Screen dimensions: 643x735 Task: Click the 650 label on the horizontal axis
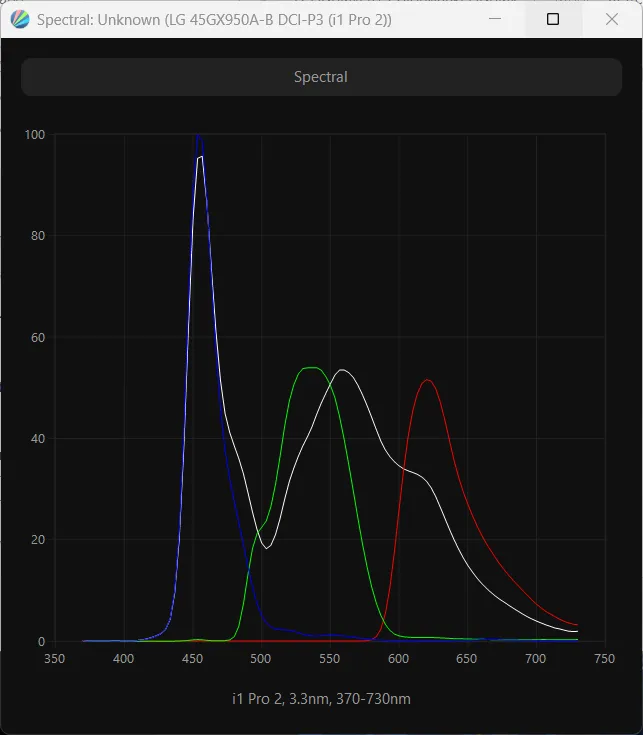(x=467, y=659)
